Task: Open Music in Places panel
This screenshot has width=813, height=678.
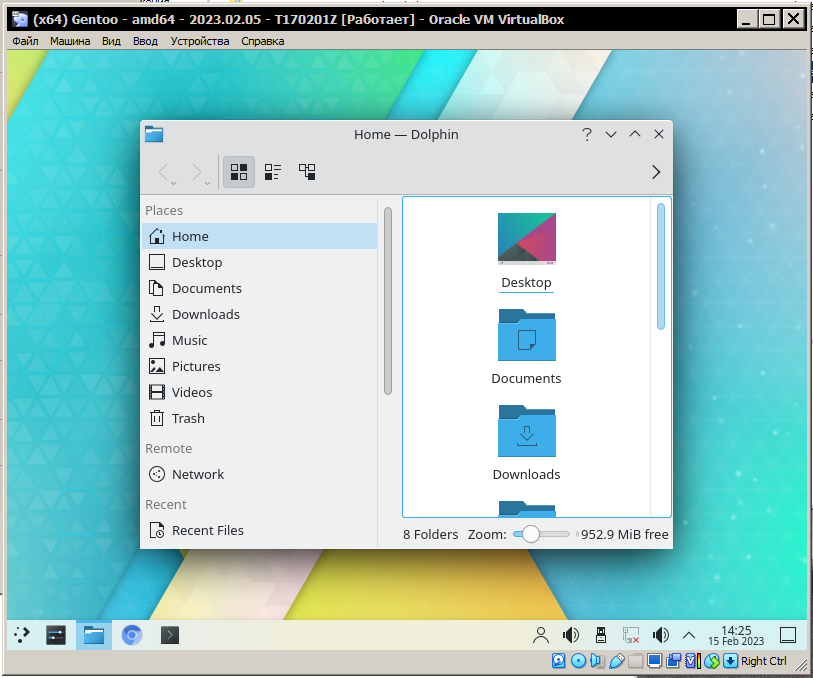Action: point(260,340)
